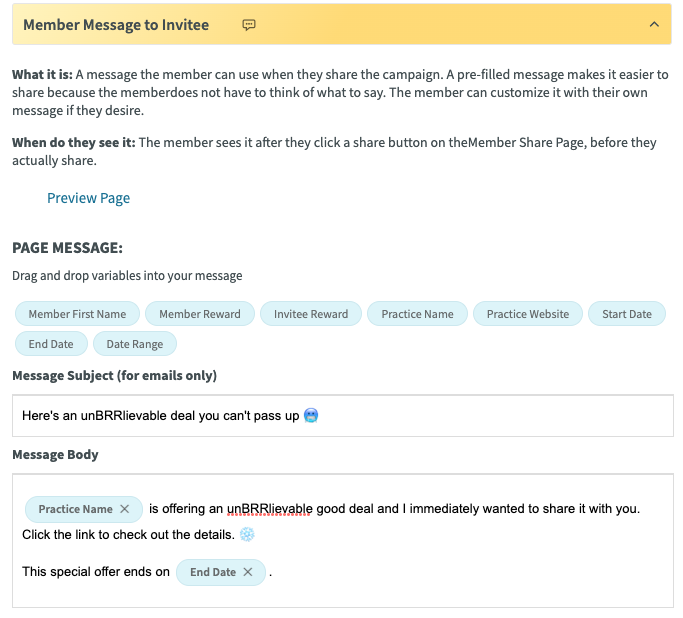683x618 pixels.
Task: Click inside the Message Body text area
Action: click(x=342, y=540)
